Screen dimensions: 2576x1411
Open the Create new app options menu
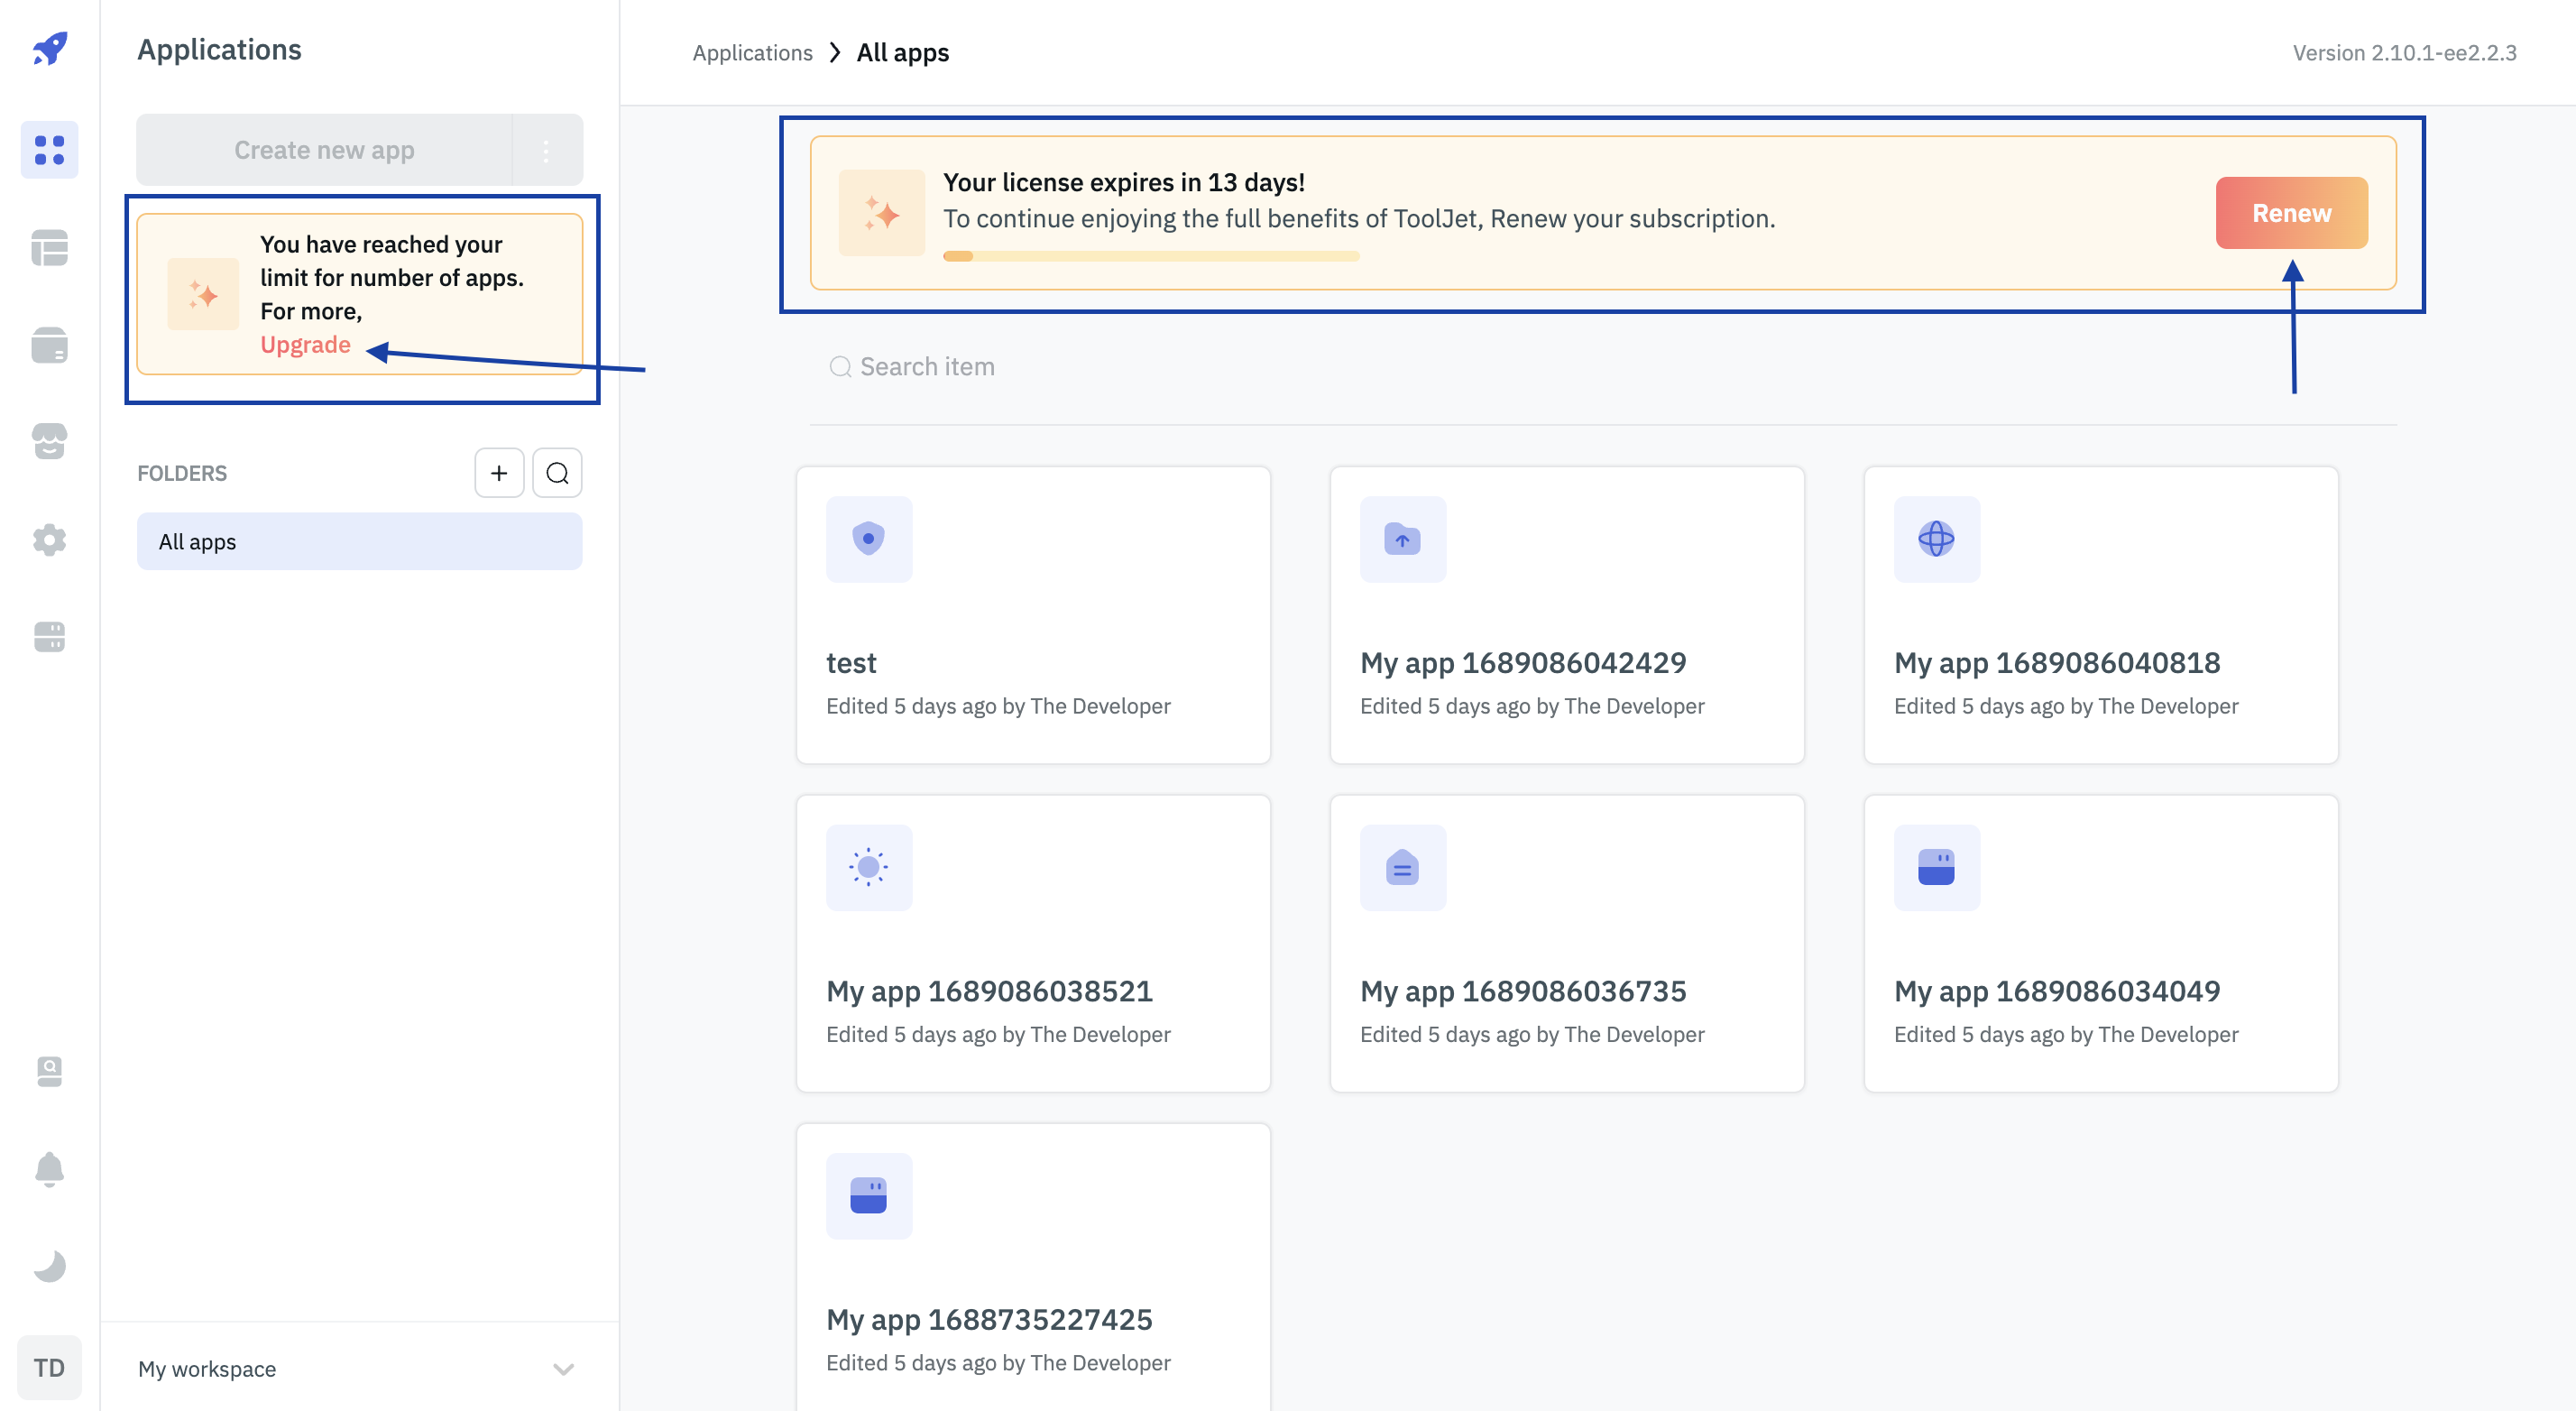(546, 150)
